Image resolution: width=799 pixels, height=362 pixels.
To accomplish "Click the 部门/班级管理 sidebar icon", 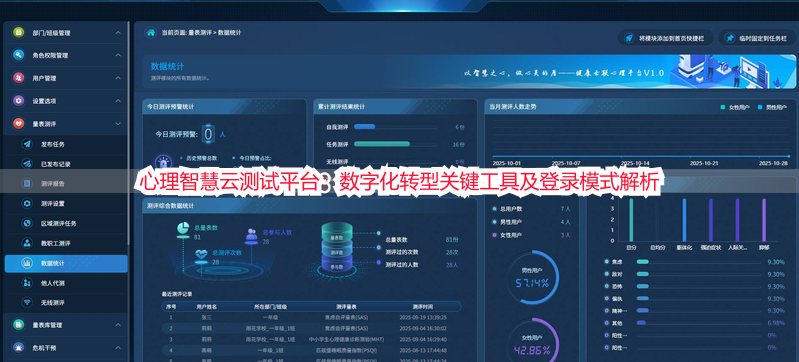I will (18, 32).
